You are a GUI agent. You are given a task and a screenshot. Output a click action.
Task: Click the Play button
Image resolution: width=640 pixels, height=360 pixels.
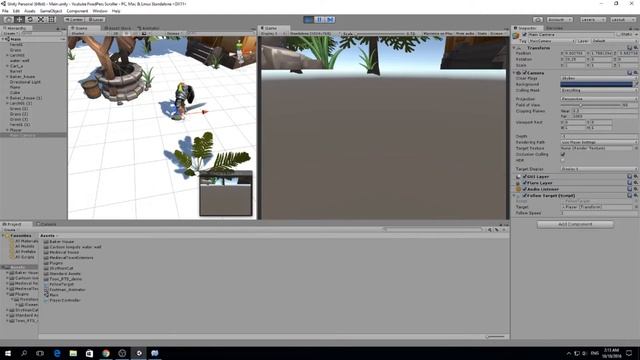[309, 20]
